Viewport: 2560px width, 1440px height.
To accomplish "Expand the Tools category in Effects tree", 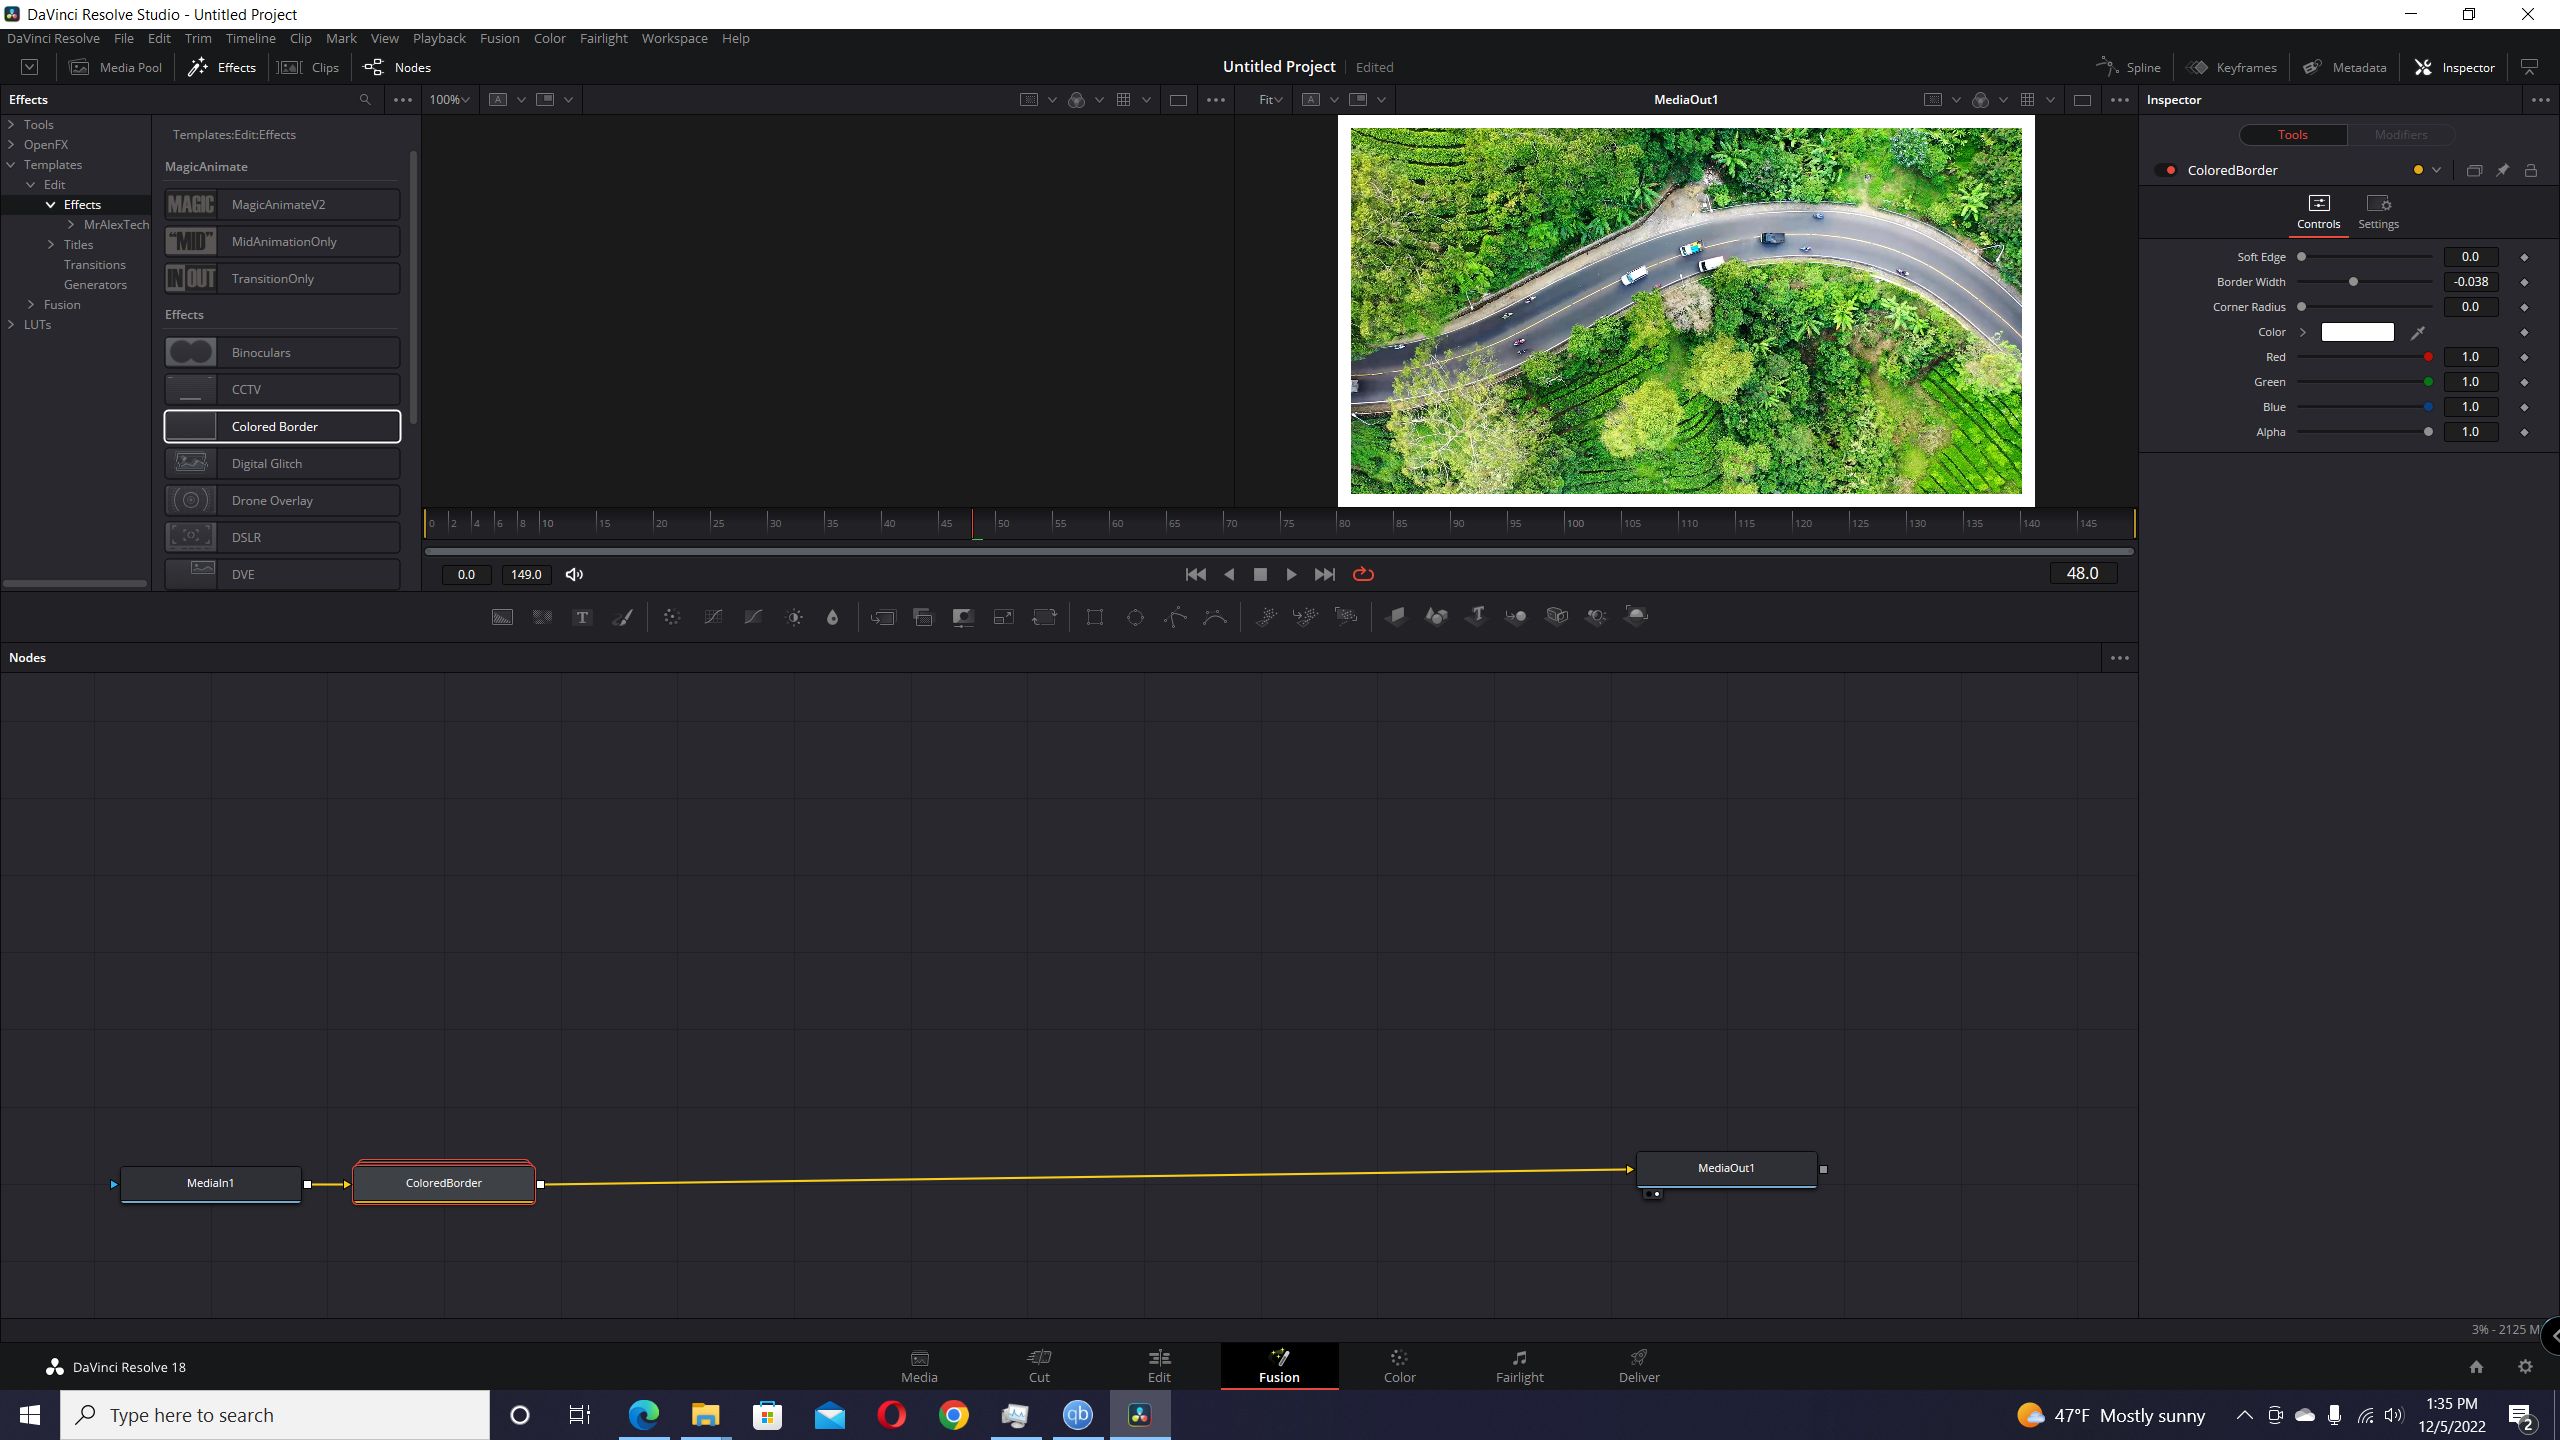I will 11,125.
